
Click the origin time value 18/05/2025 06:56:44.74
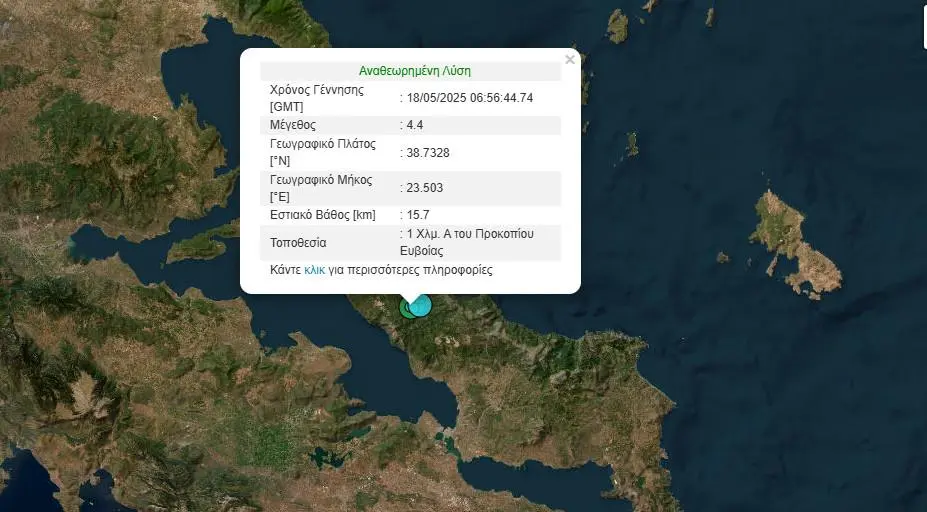469,98
